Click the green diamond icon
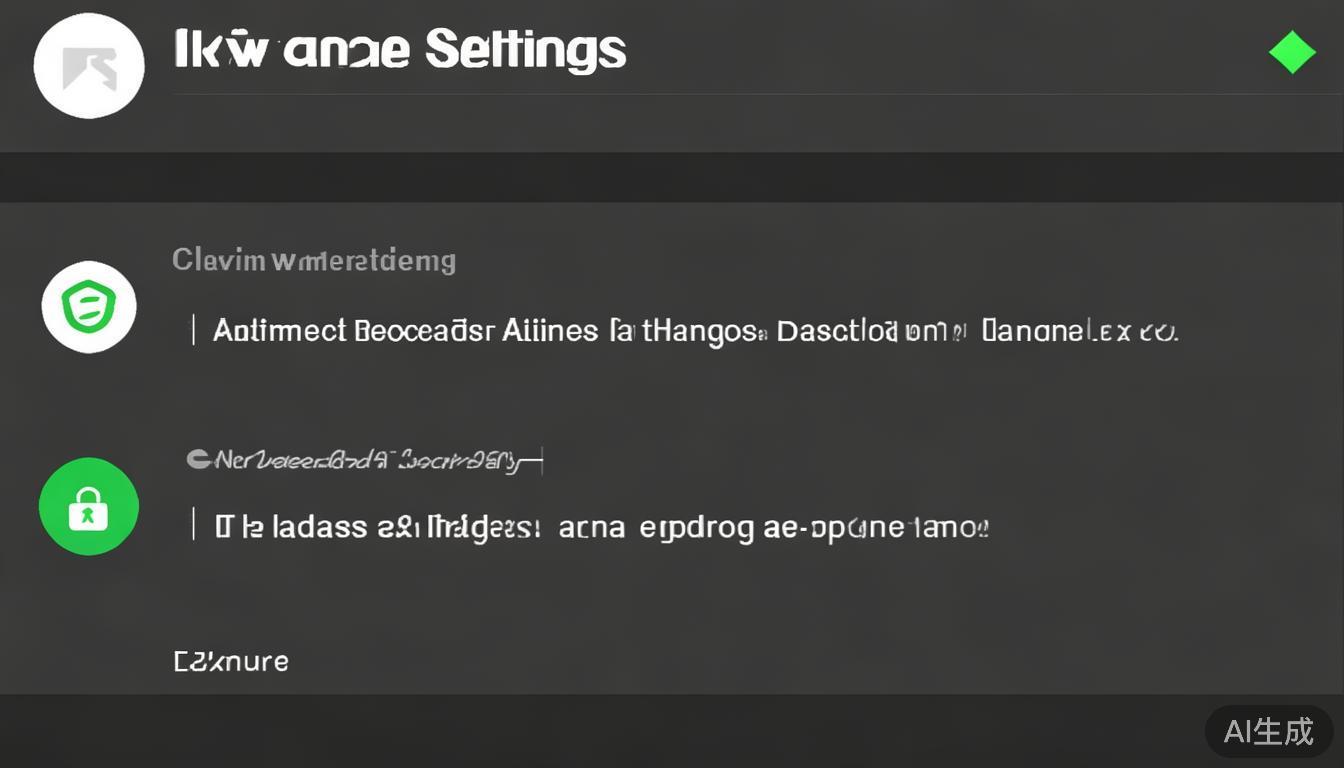Screen dimensions: 1344x768 [x=1292, y=53]
